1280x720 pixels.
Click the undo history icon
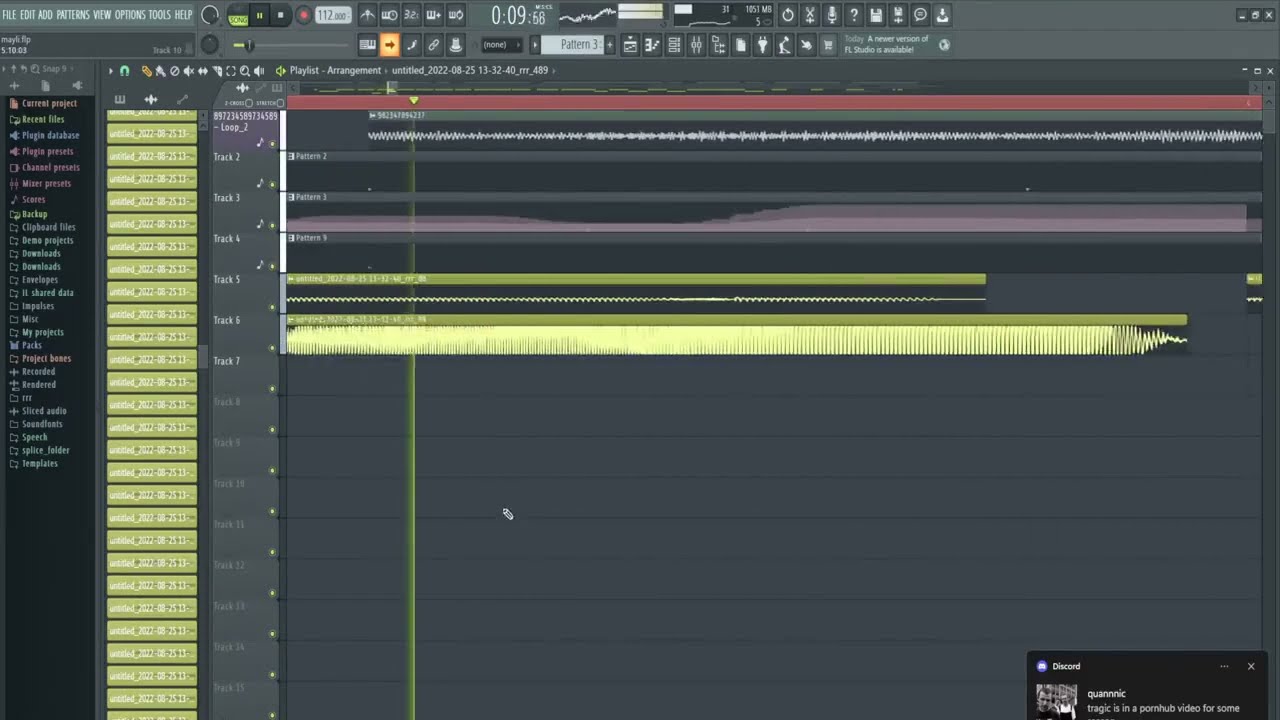[788, 15]
